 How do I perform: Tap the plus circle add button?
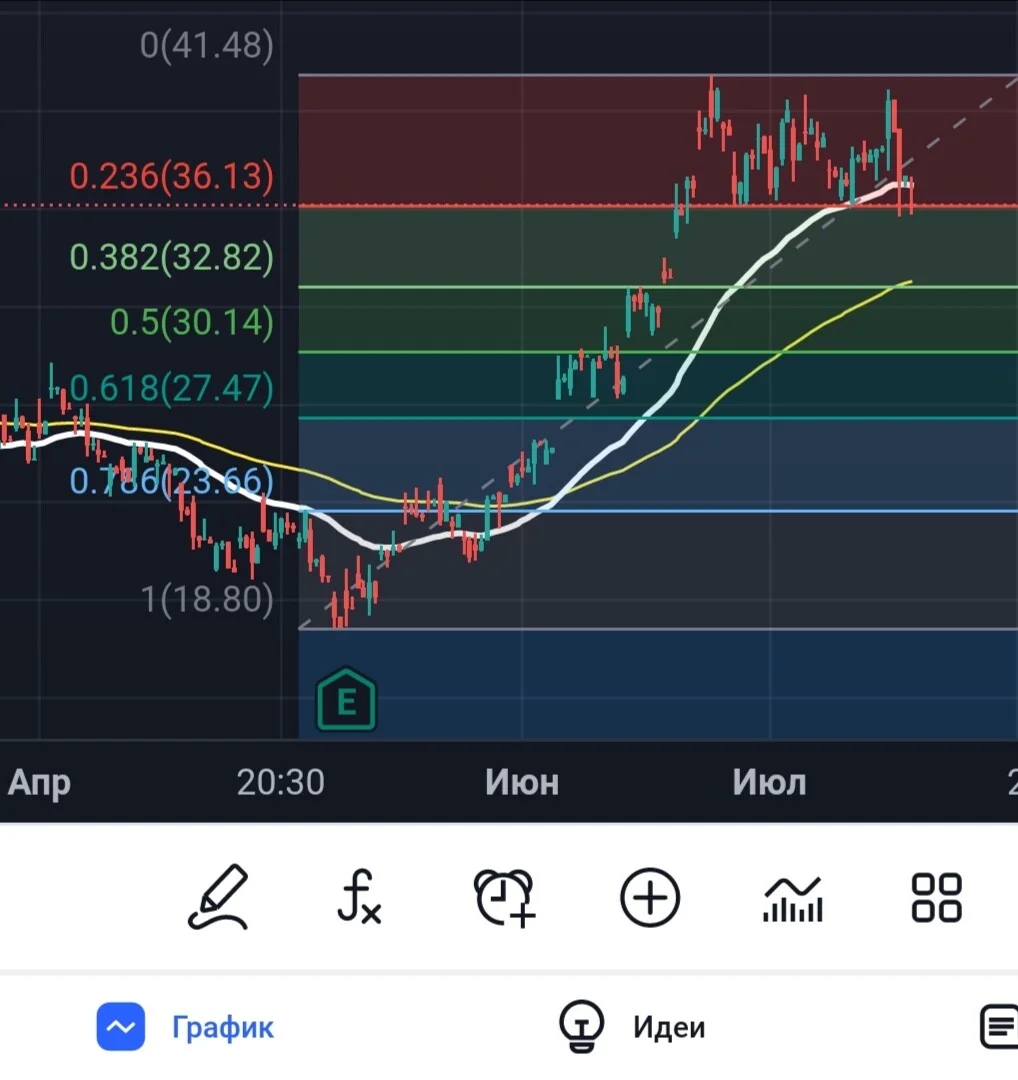click(x=650, y=897)
